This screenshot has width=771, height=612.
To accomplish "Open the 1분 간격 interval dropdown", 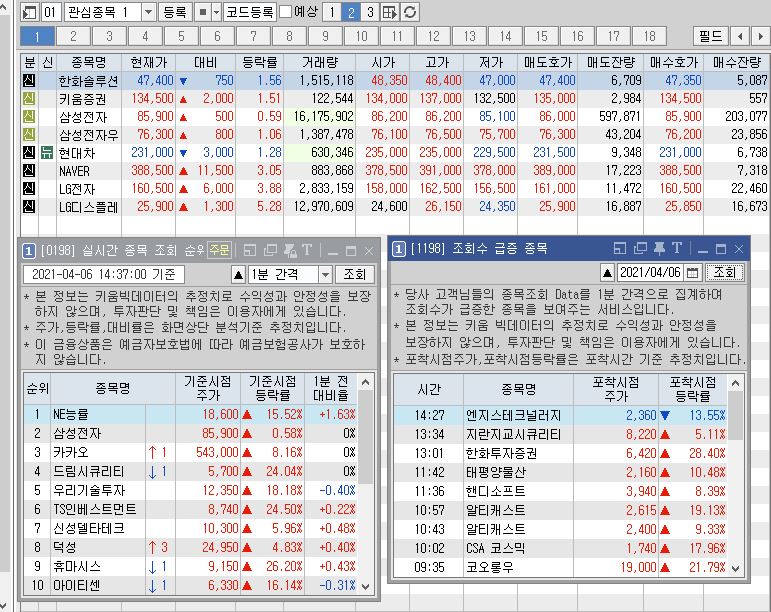I will 325,274.
